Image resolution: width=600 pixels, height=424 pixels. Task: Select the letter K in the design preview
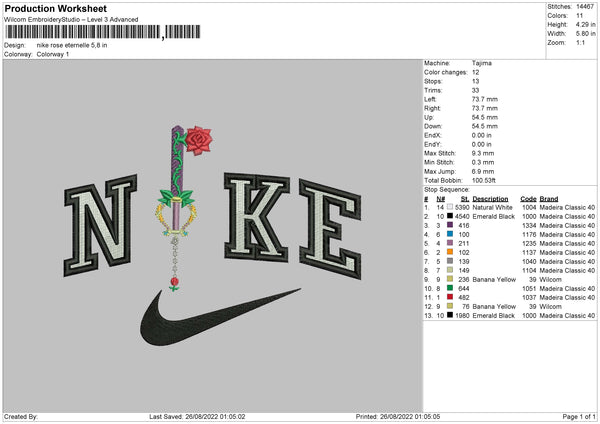point(257,217)
